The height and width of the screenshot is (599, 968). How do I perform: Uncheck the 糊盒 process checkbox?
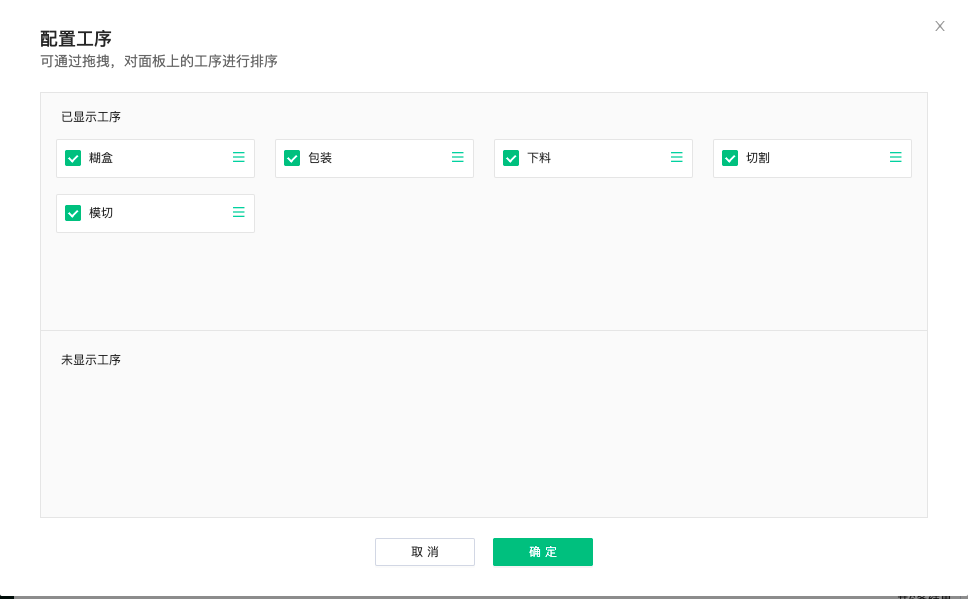(73, 158)
